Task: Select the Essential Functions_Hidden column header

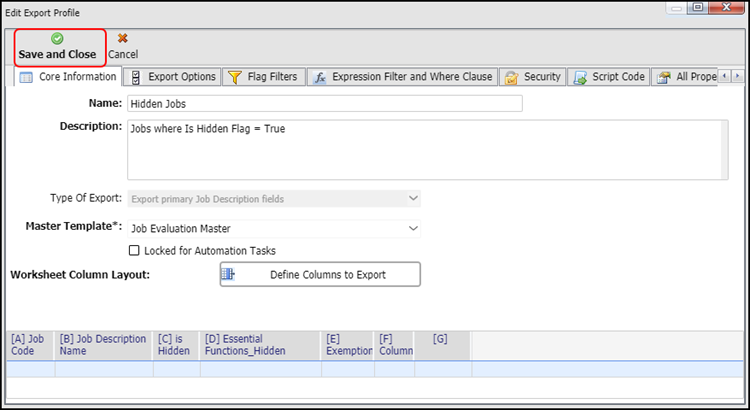Action: pos(260,345)
